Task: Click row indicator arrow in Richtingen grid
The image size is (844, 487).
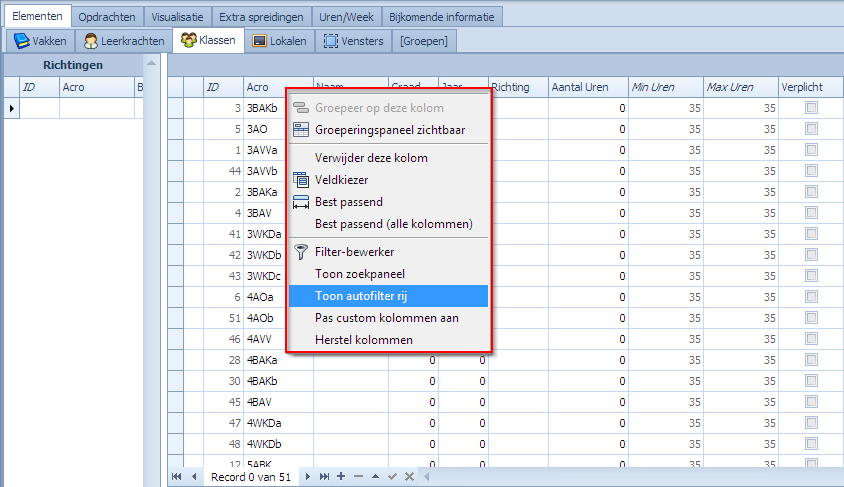Action: 12,108
